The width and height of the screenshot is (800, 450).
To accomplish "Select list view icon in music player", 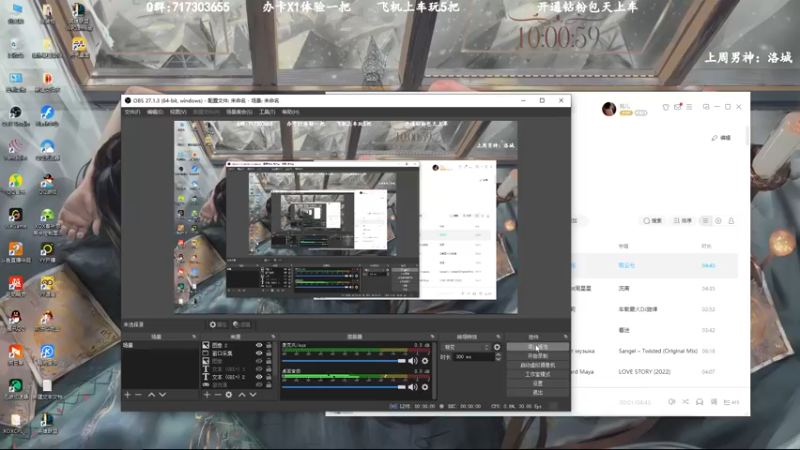I will tap(705, 221).
